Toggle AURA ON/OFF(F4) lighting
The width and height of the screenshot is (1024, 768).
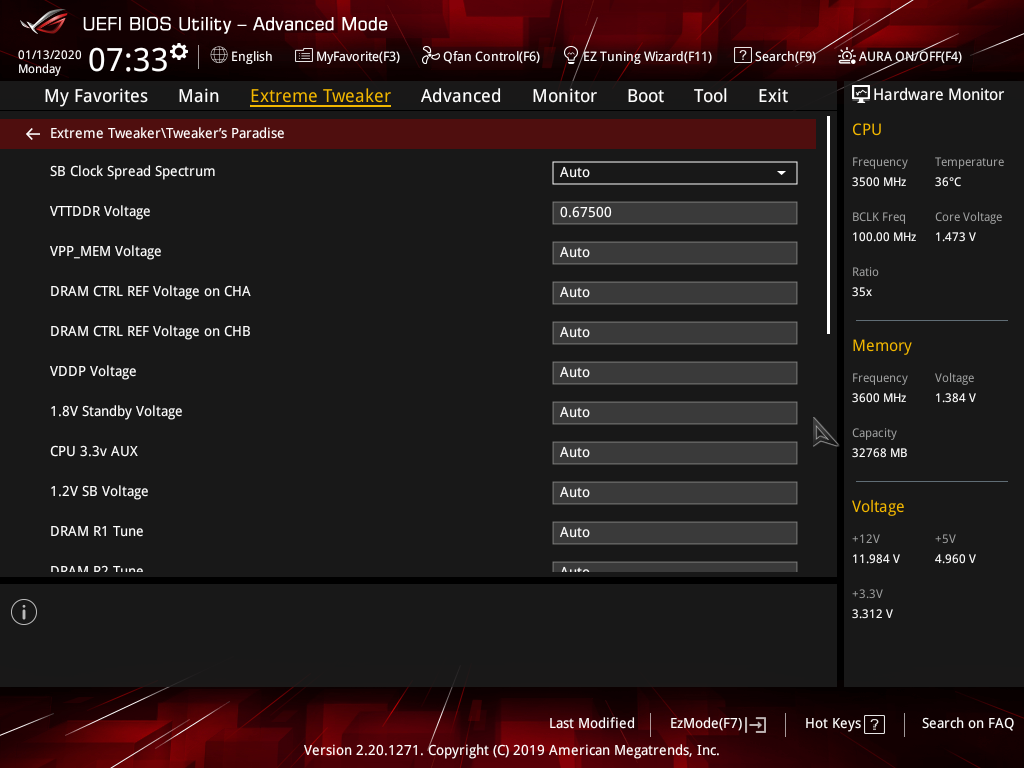900,56
